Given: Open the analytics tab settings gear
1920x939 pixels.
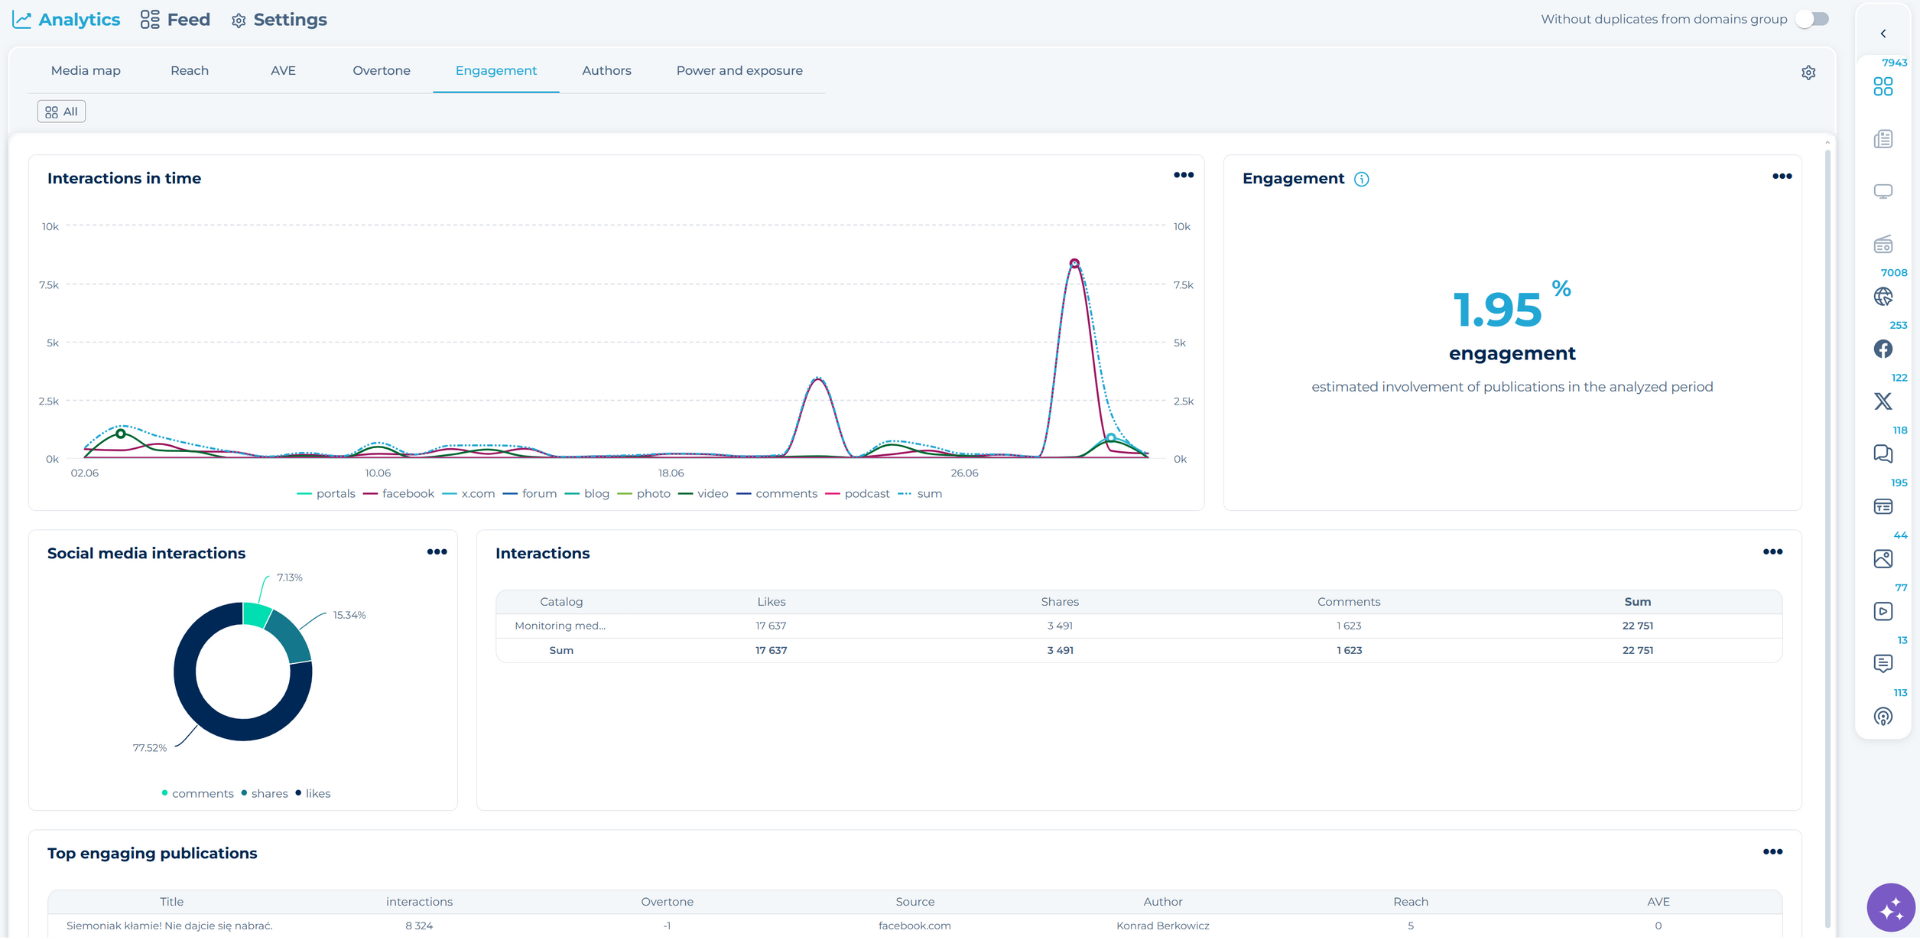Looking at the screenshot, I should pos(1808,73).
